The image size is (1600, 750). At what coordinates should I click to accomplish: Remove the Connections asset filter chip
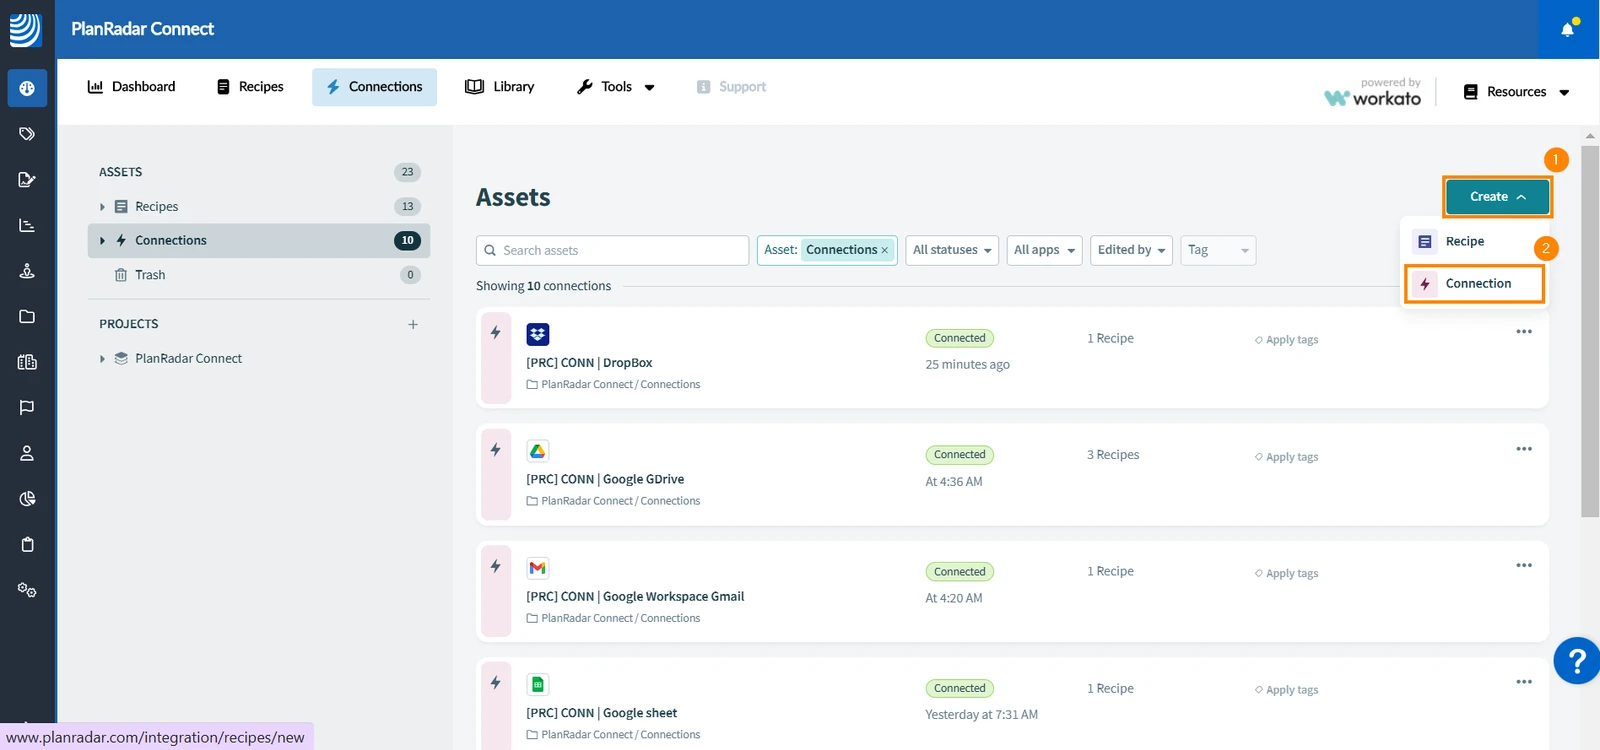click(x=884, y=251)
